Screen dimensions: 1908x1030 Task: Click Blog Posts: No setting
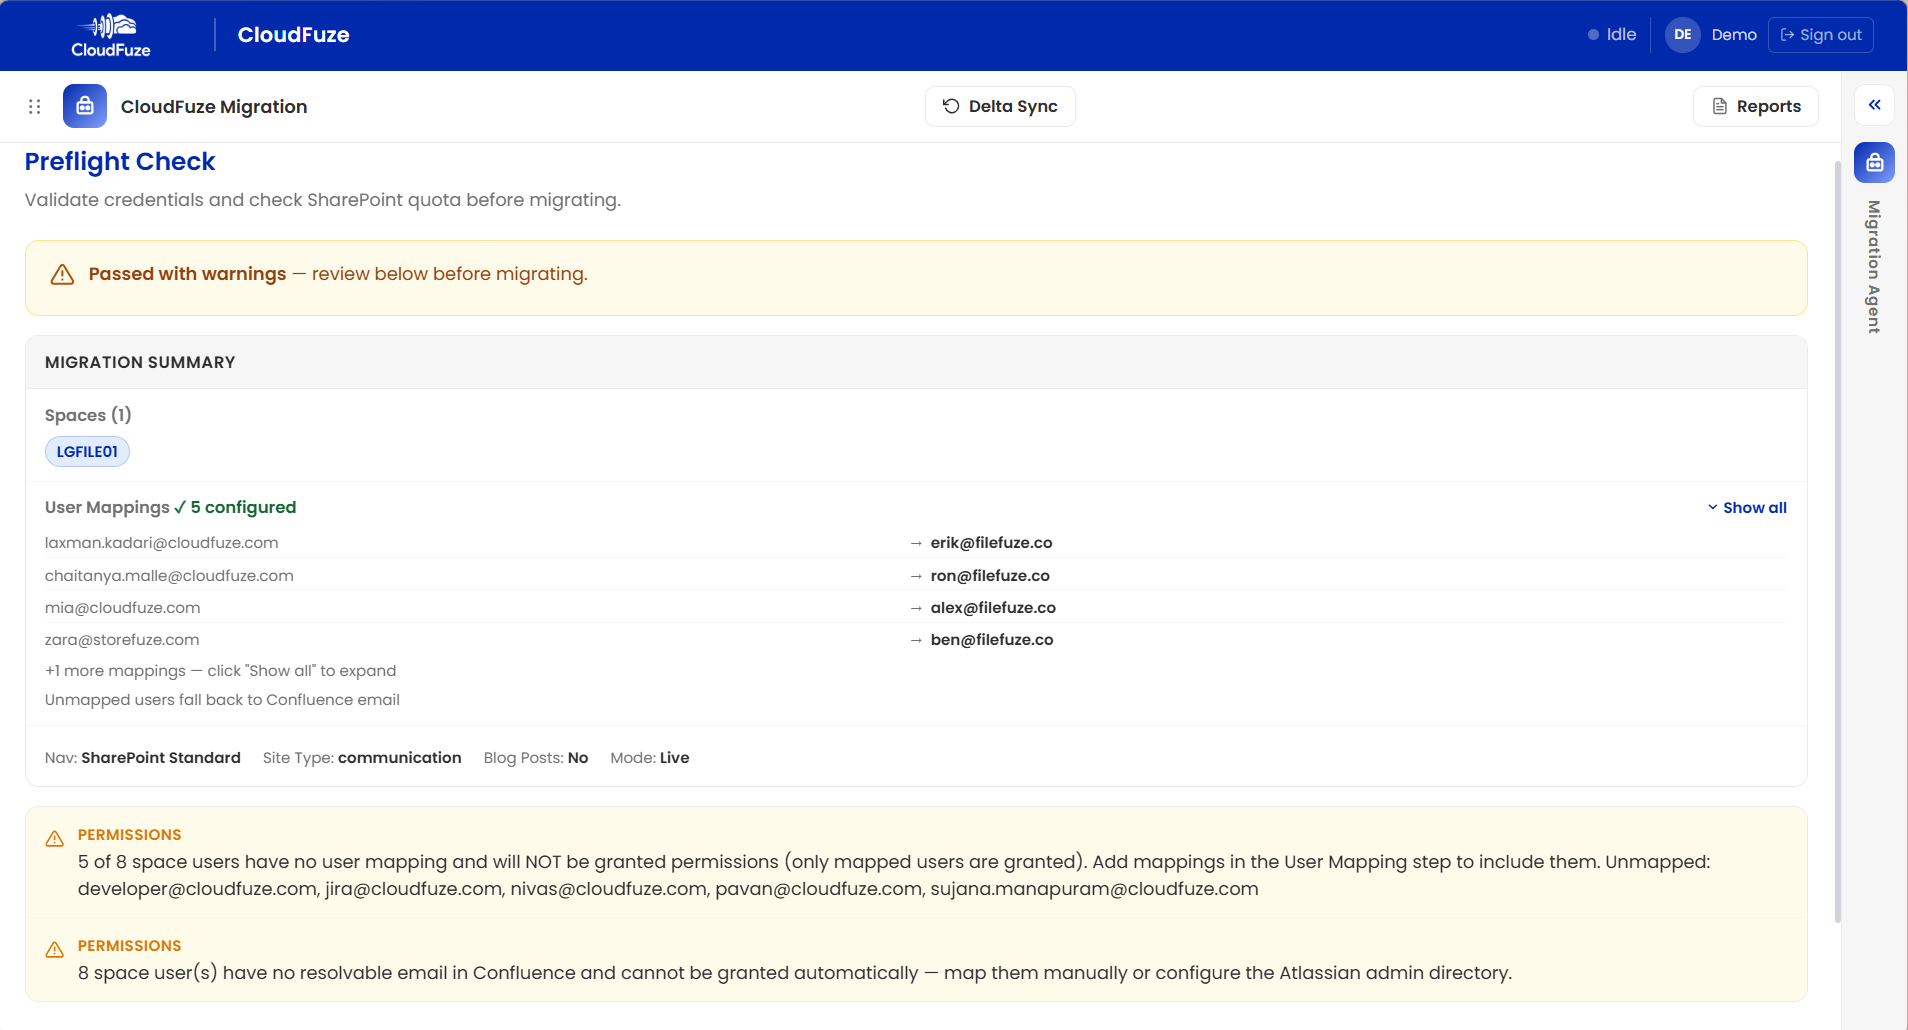point(536,758)
